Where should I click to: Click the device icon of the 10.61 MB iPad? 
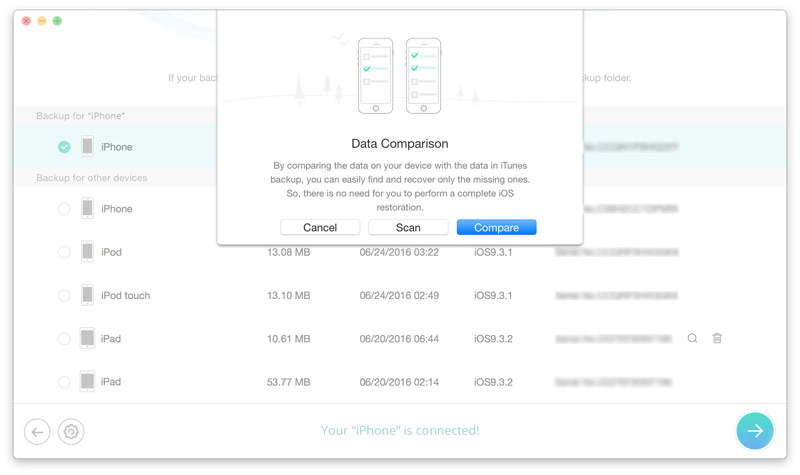[87, 338]
